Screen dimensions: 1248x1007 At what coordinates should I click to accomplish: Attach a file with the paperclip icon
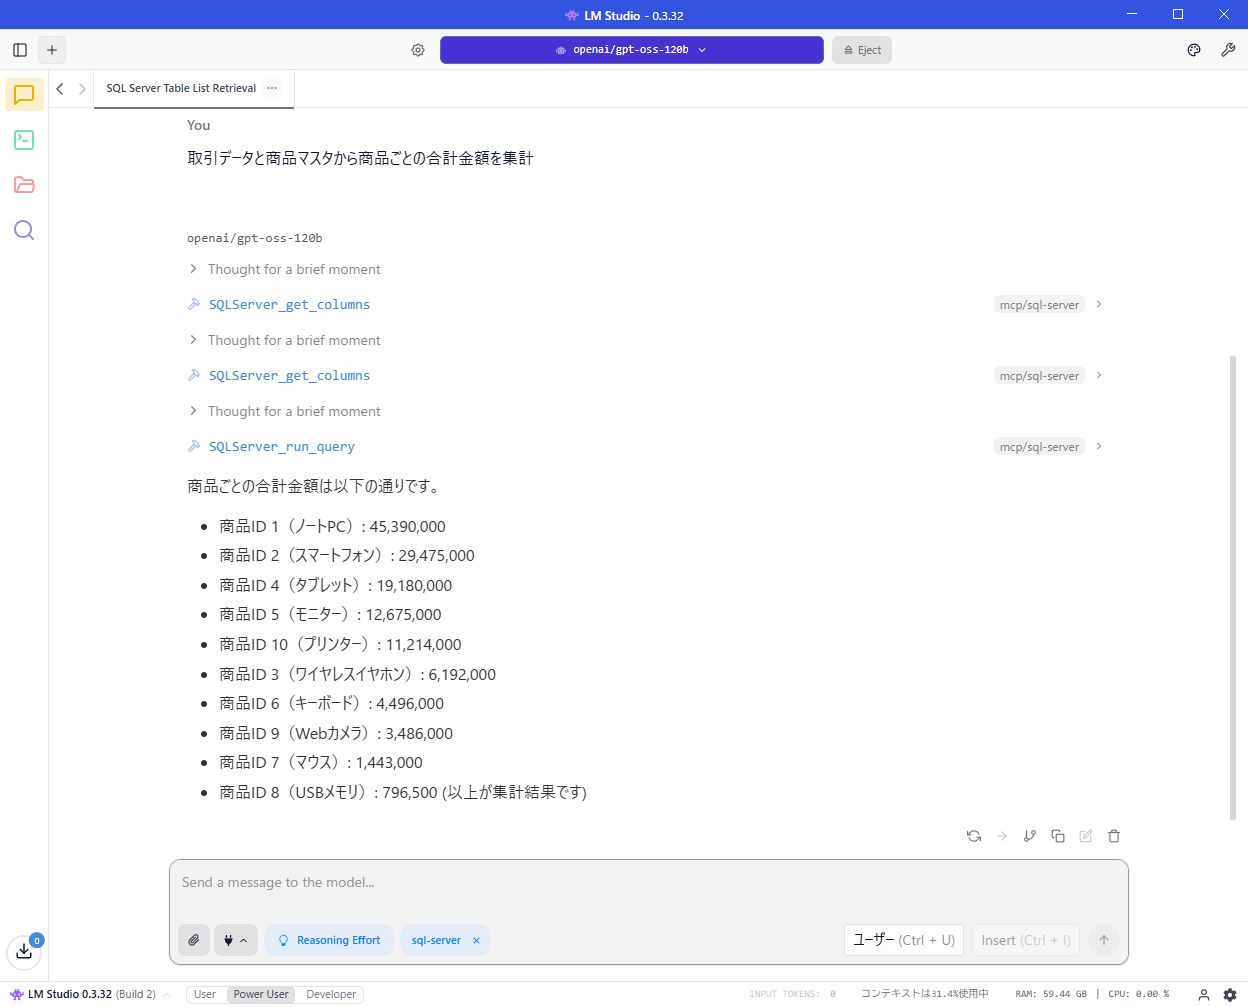(x=194, y=940)
